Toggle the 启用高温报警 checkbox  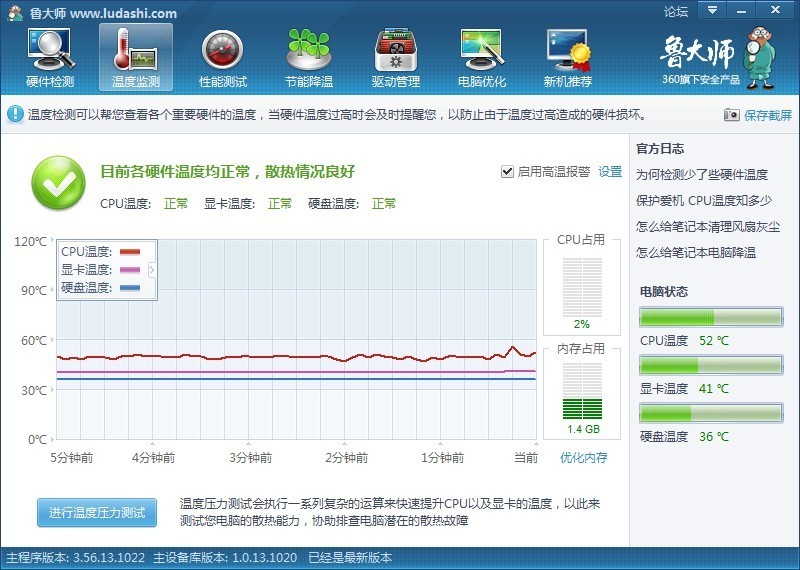[507, 171]
